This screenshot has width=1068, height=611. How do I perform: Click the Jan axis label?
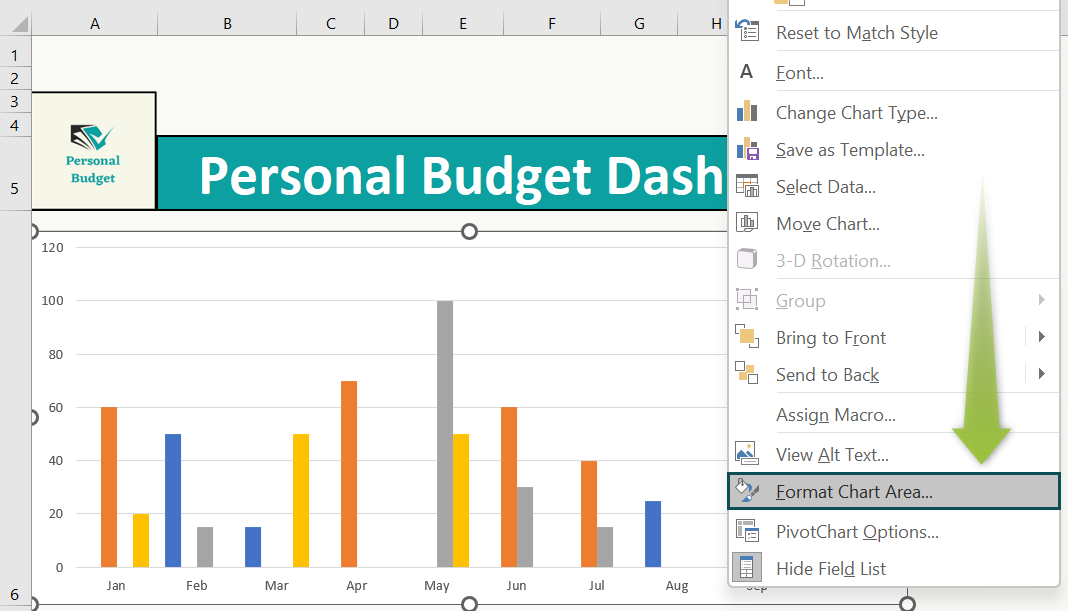pyautogui.click(x=116, y=585)
